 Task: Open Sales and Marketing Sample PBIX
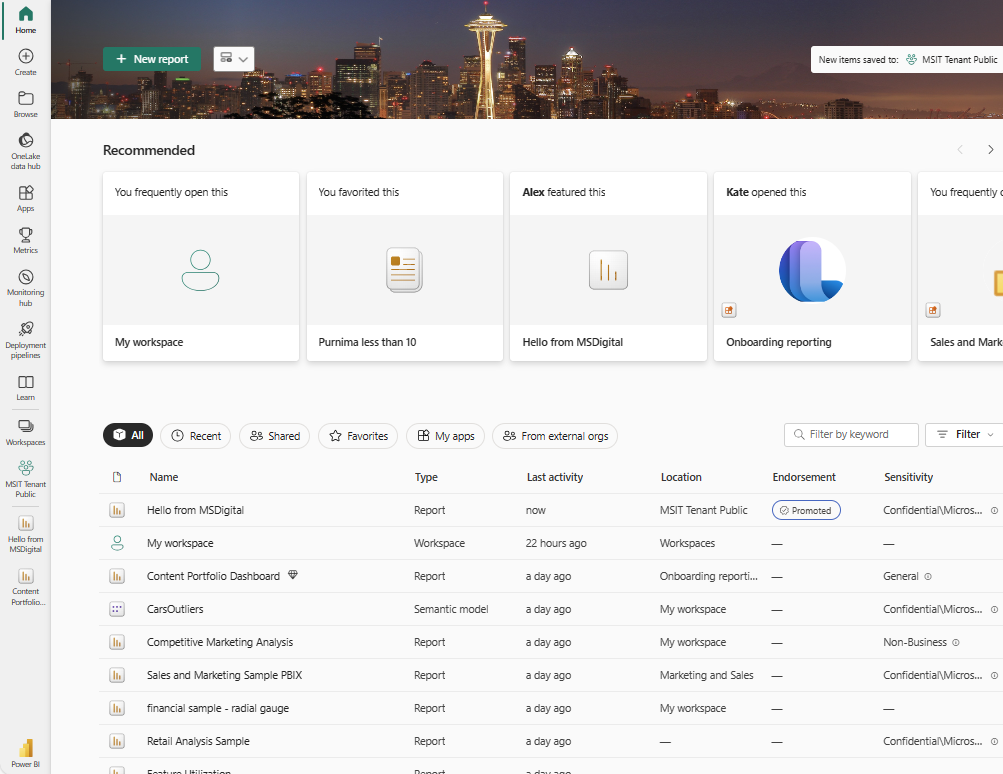[x=225, y=675]
